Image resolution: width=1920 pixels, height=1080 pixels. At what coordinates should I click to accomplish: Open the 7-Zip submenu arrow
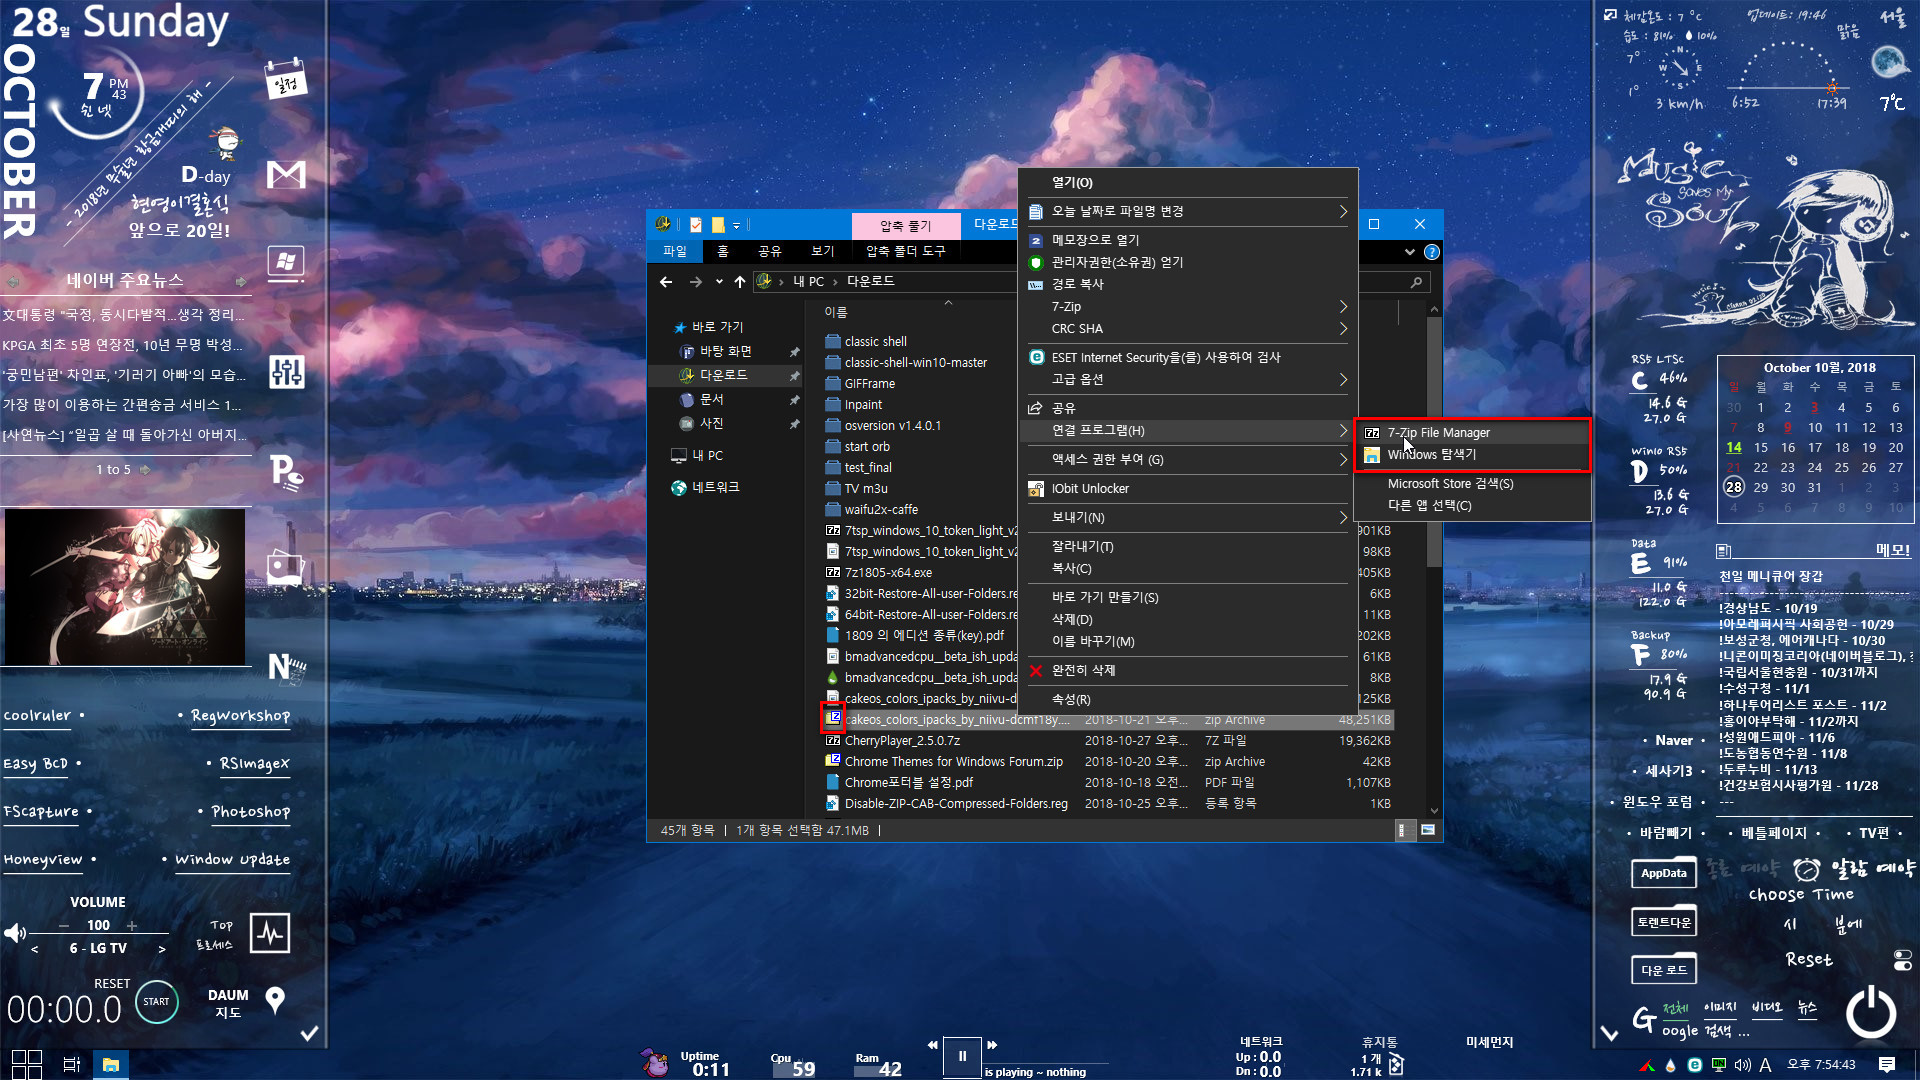[1343, 307]
